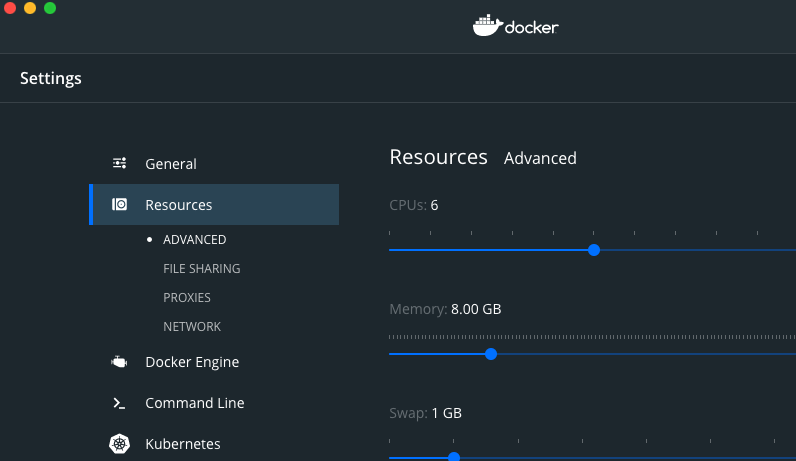The image size is (796, 461).
Task: Click the Resources disk icon in sidebar
Action: click(119, 204)
